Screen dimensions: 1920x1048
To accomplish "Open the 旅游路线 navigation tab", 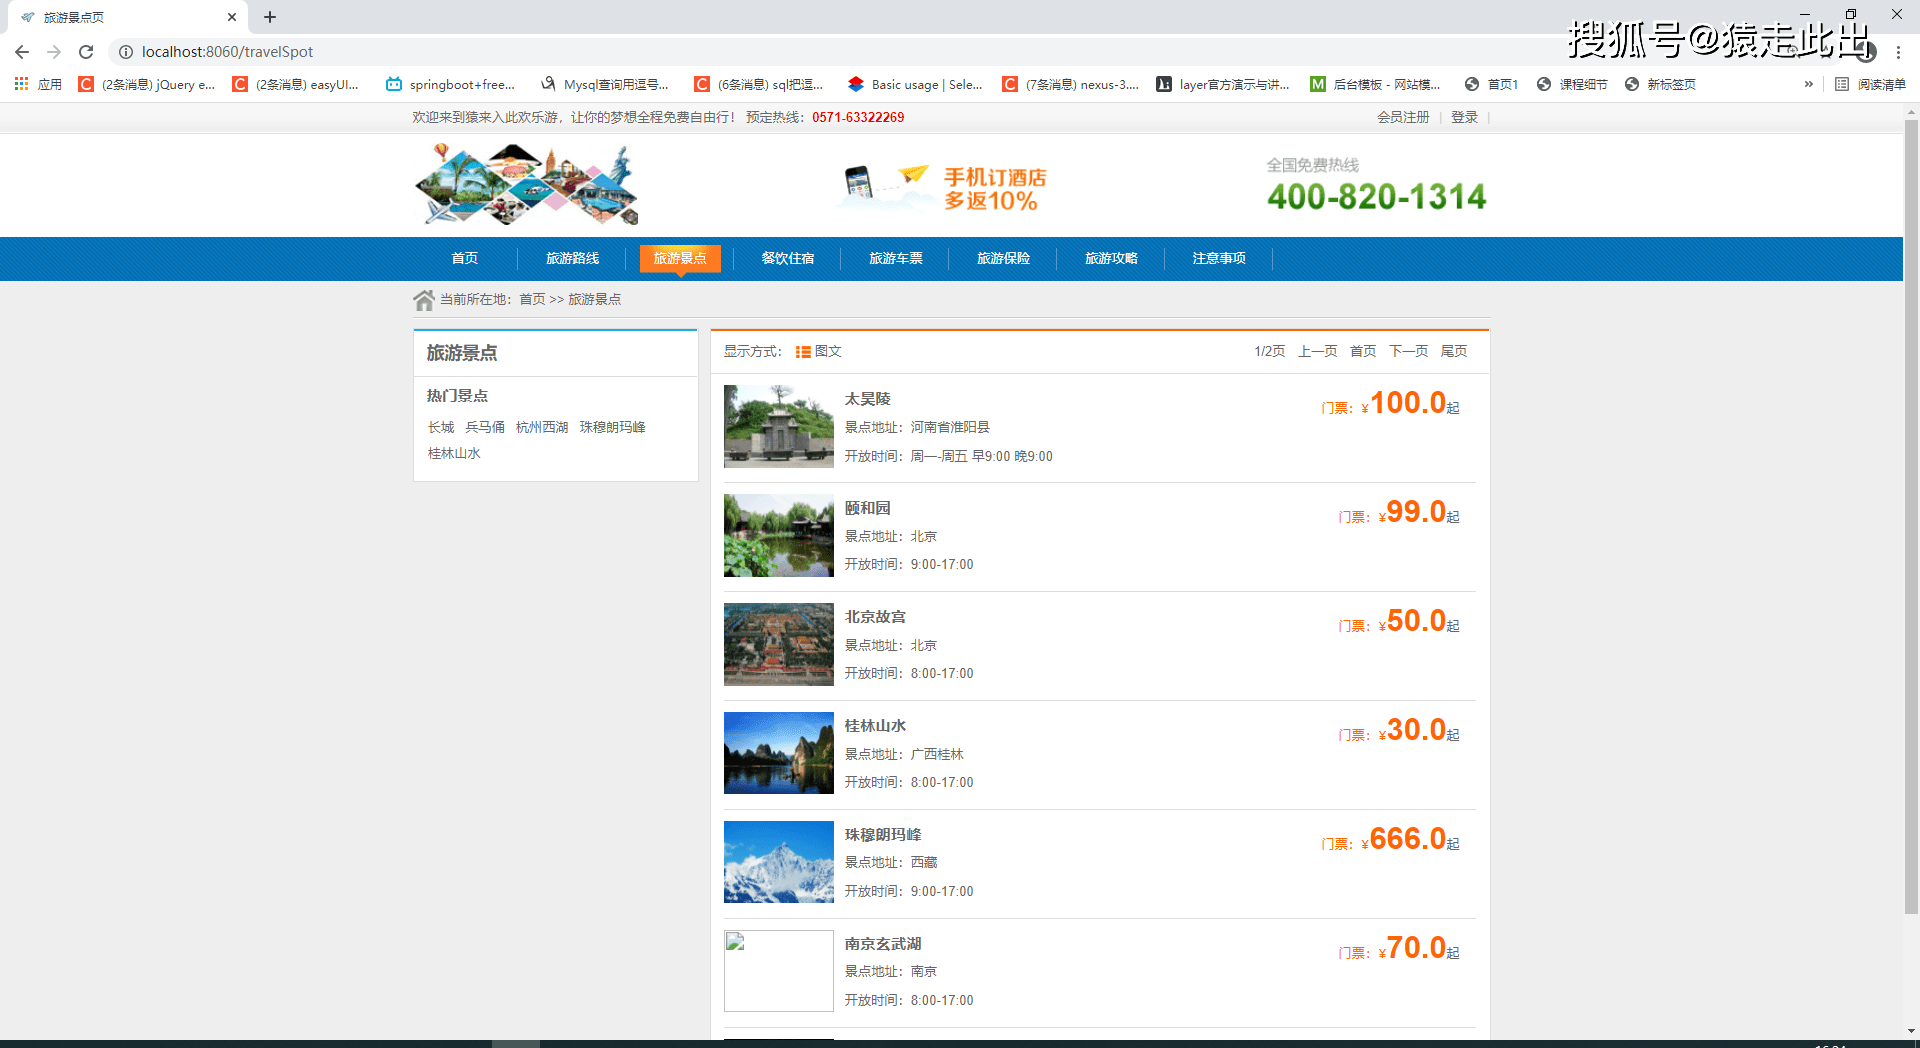I will tap(572, 259).
